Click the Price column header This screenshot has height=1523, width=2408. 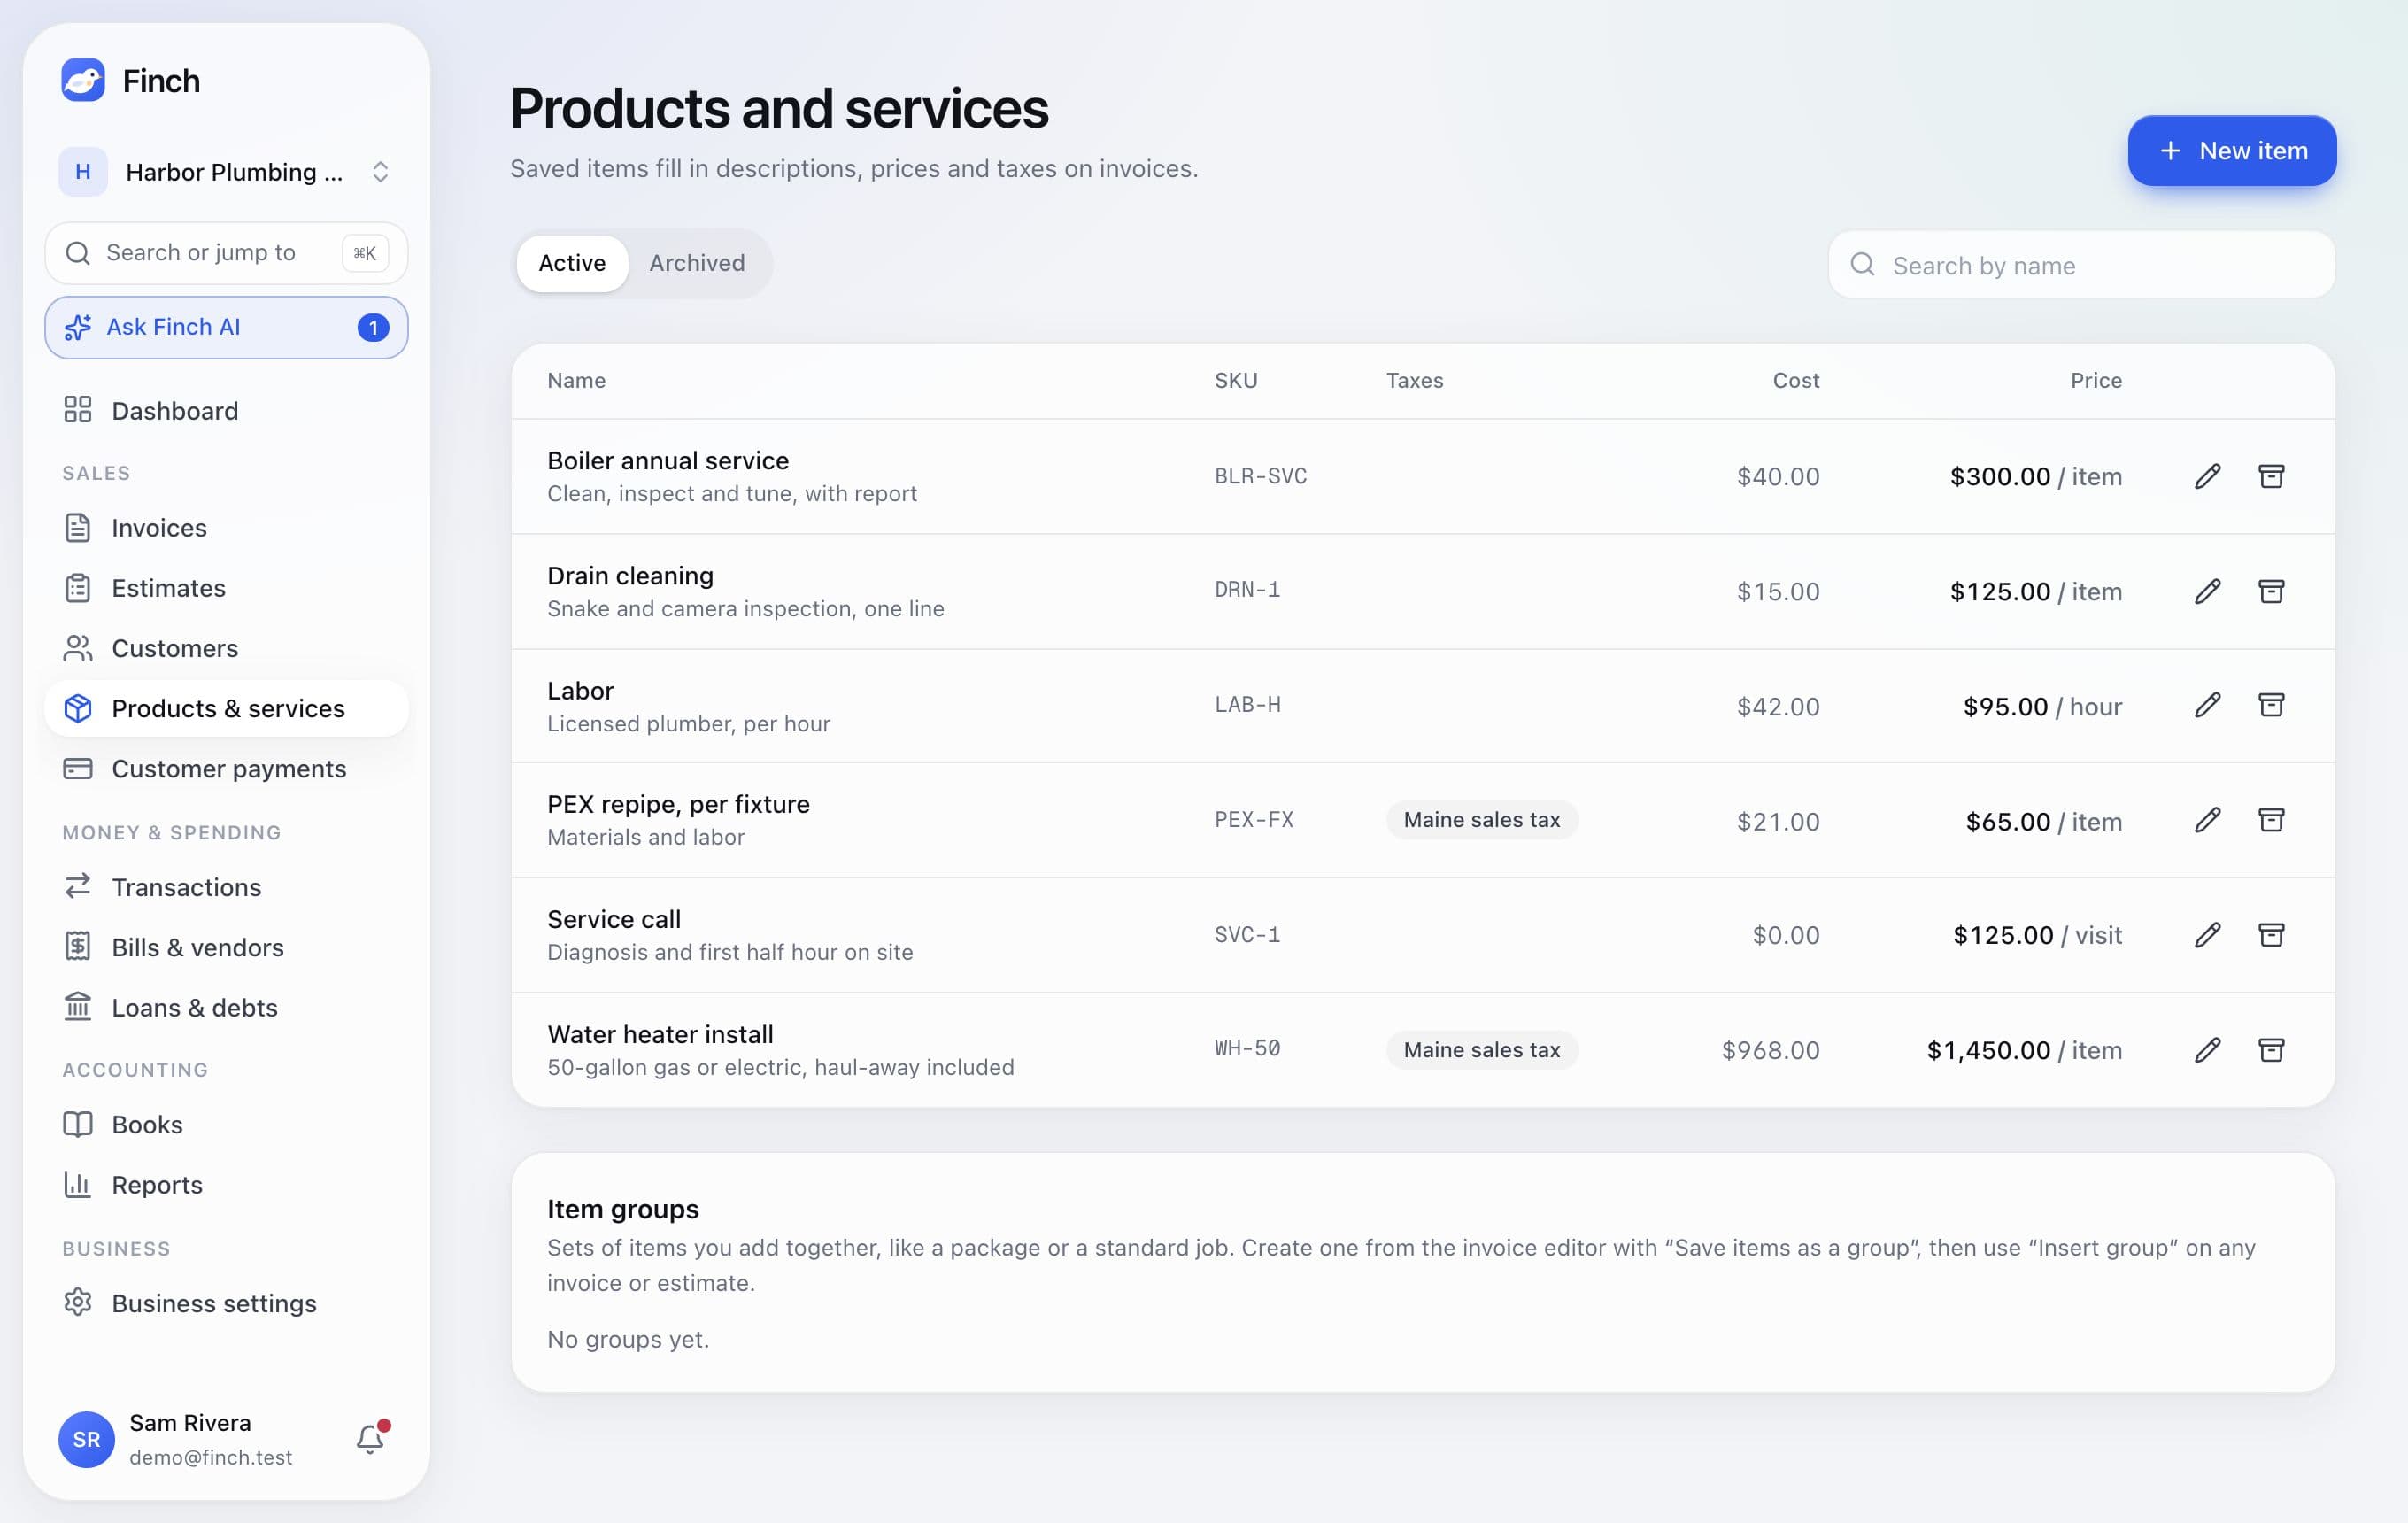point(2096,380)
